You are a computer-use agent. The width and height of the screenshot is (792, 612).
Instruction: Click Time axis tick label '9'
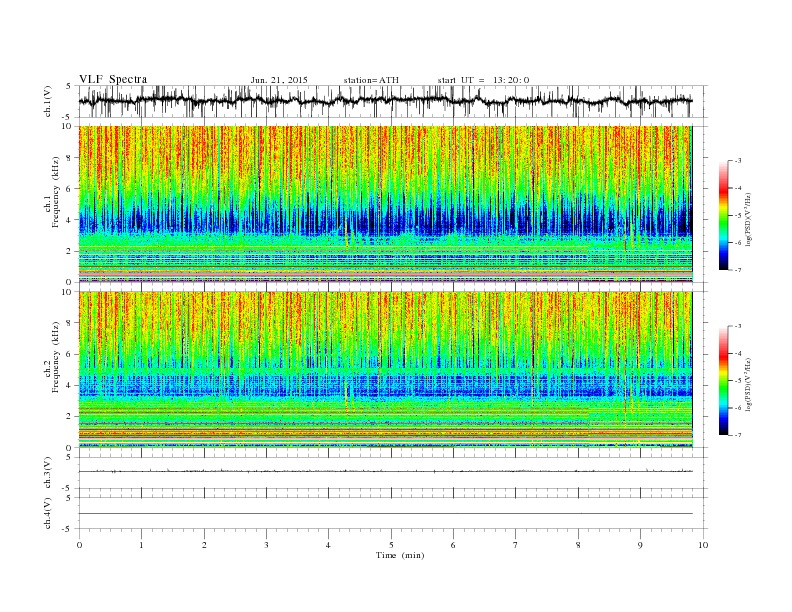[x=640, y=545]
